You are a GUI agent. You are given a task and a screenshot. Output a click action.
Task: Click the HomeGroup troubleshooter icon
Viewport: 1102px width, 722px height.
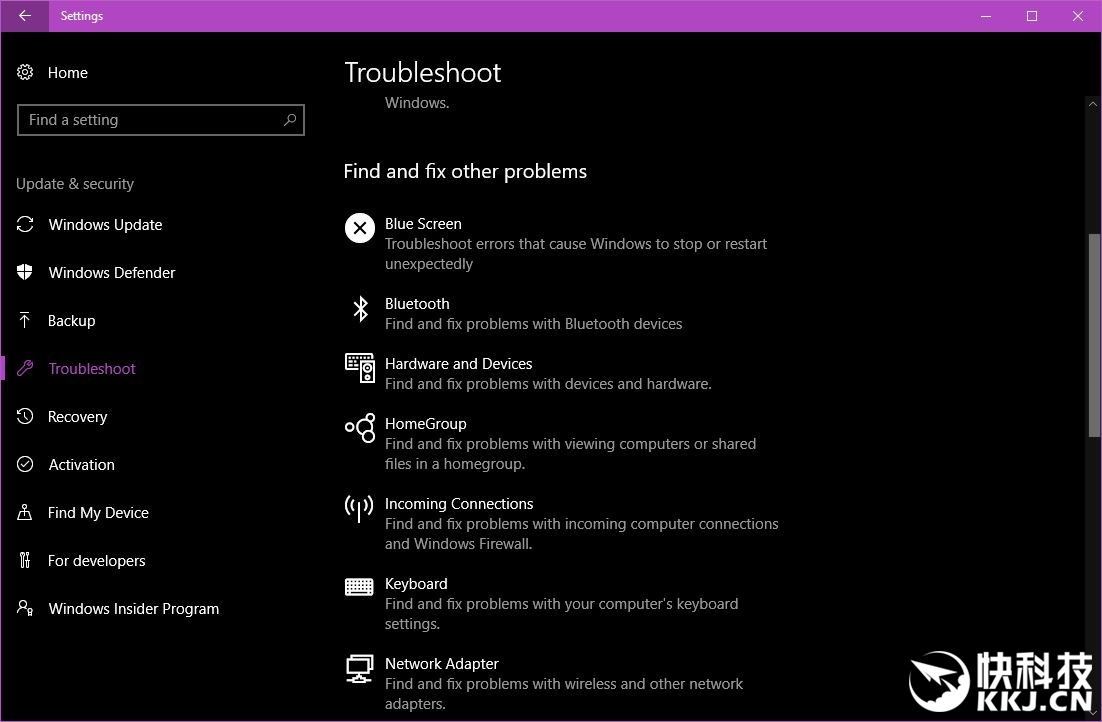pyautogui.click(x=360, y=428)
